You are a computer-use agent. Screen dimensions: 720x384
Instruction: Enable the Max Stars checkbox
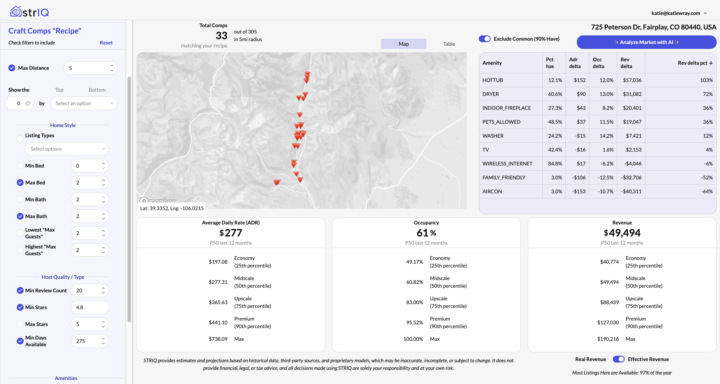pyautogui.click(x=20, y=324)
